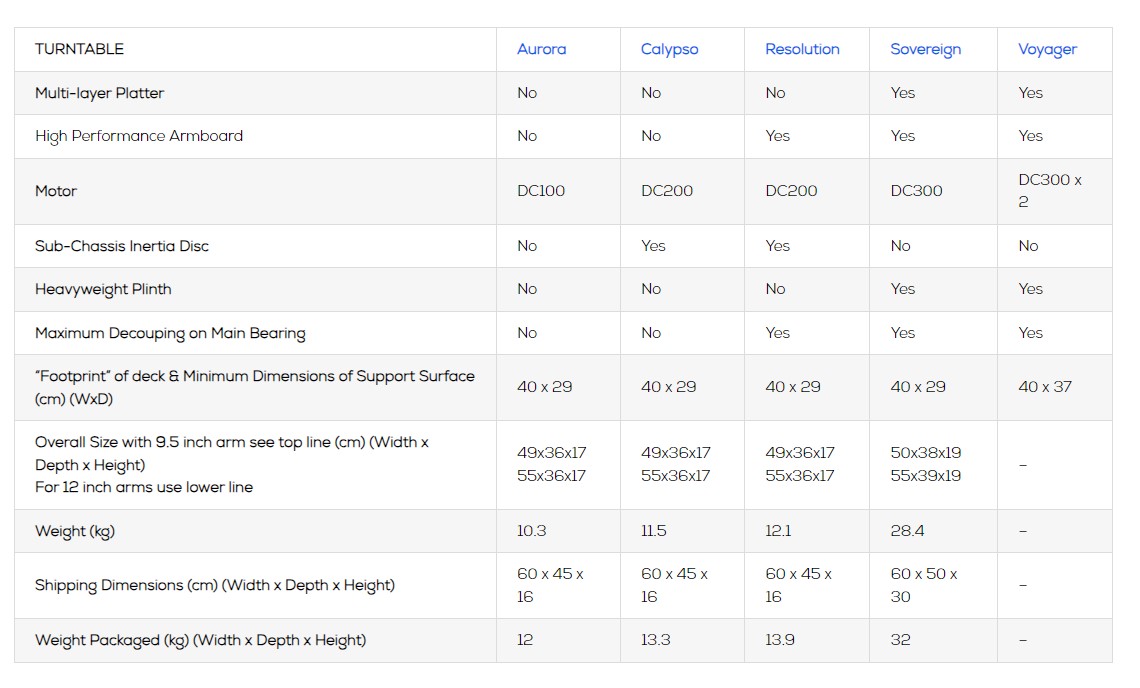Click the 'Footprint of deck' row label
Screen dimensions: 1140x688
tap(254, 388)
